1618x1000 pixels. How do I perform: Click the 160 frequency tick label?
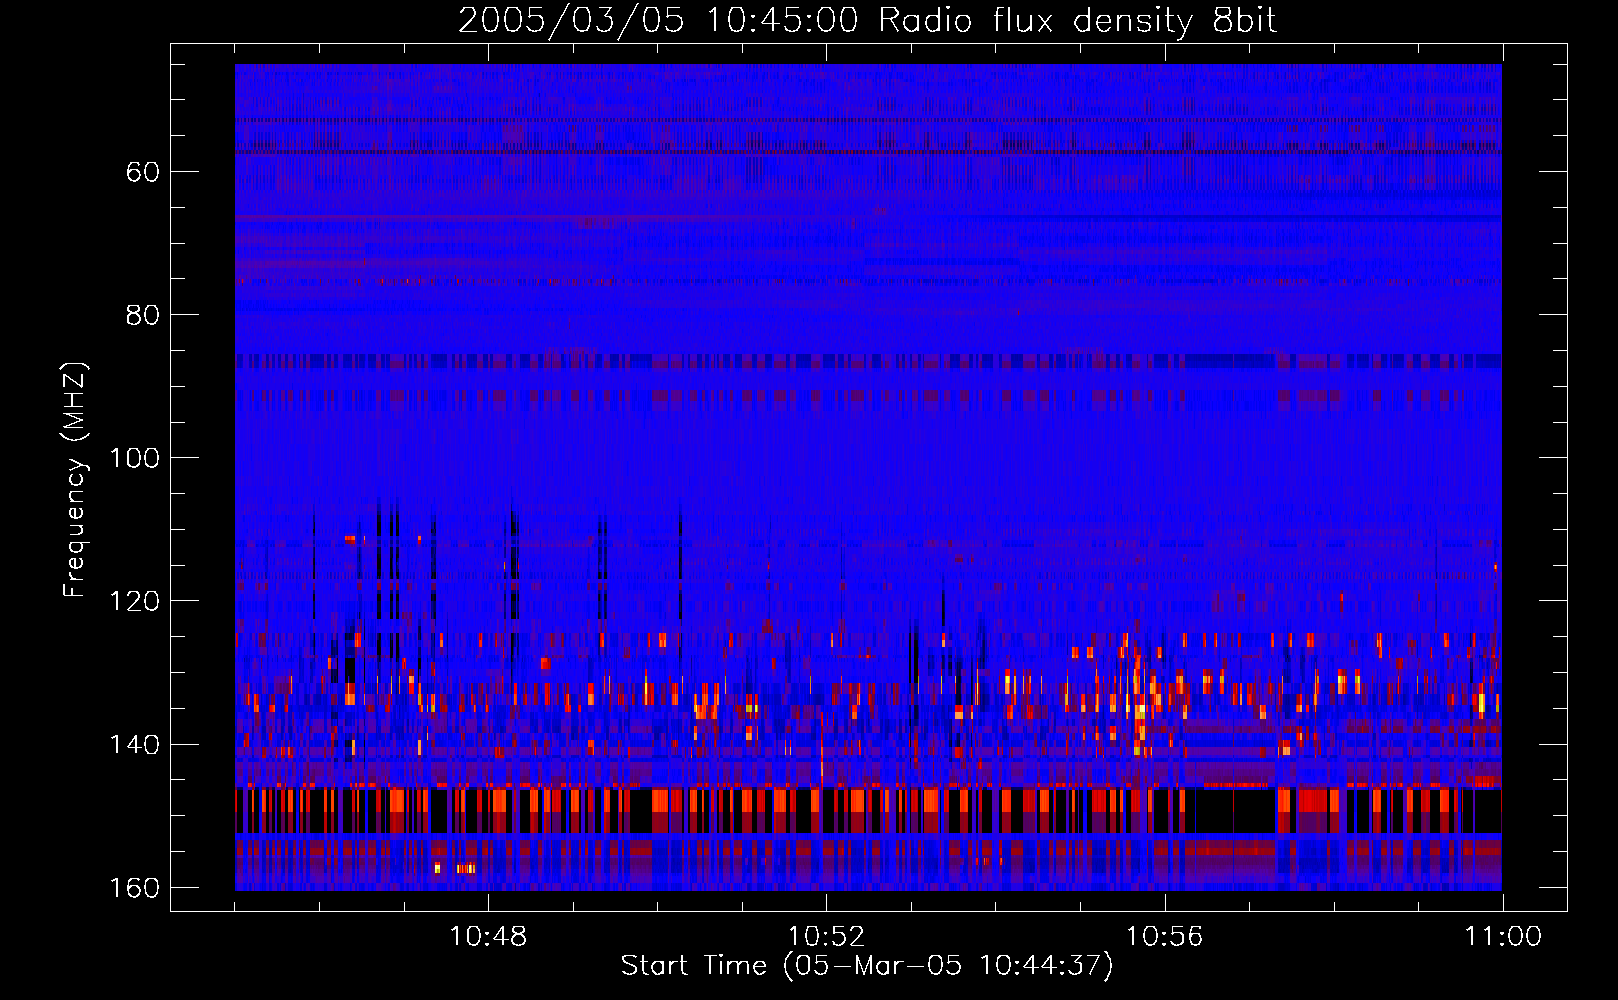pos(134,888)
